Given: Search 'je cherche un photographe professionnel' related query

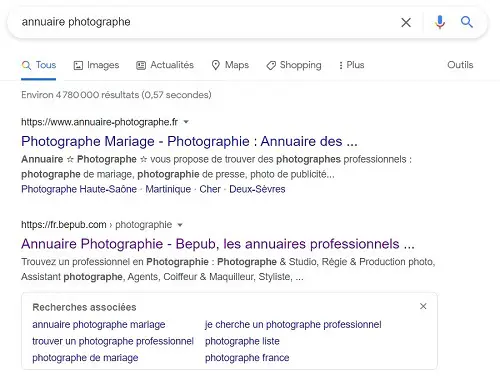Looking at the screenshot, I should [x=293, y=325].
